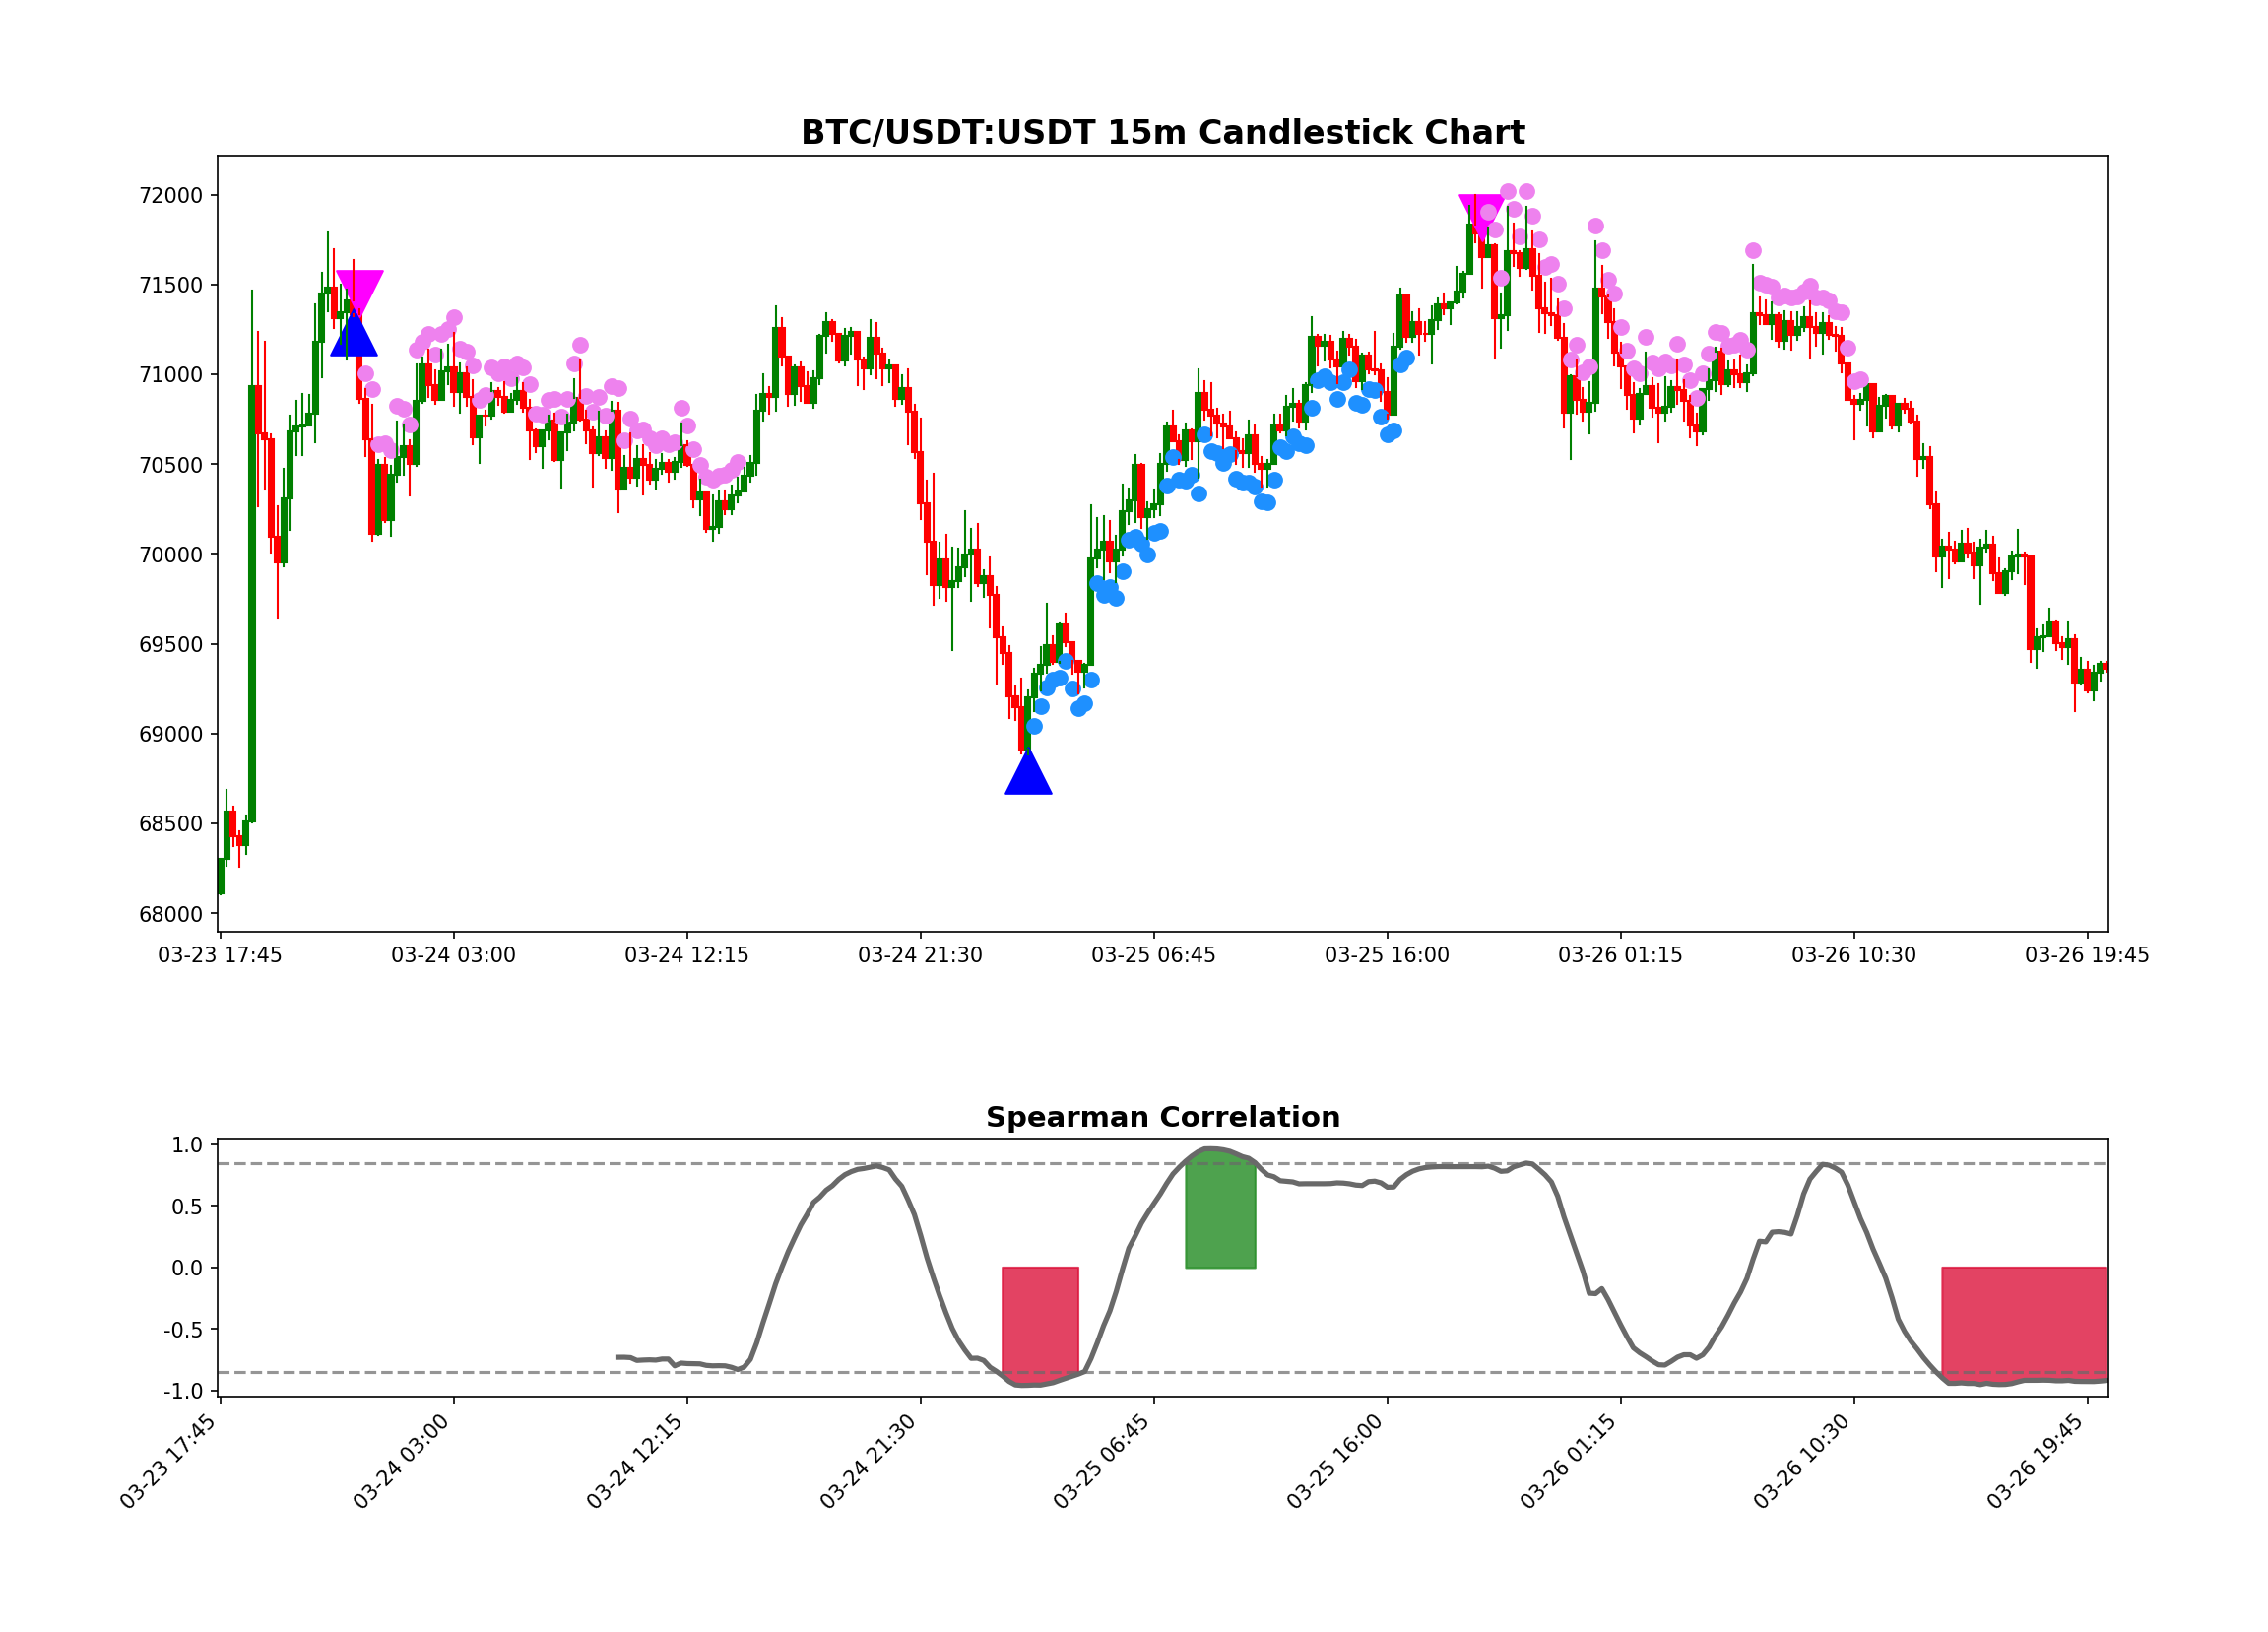The image size is (2268, 1632).
Task: Click the 1.0 correlation axis label
Action: click(187, 1146)
